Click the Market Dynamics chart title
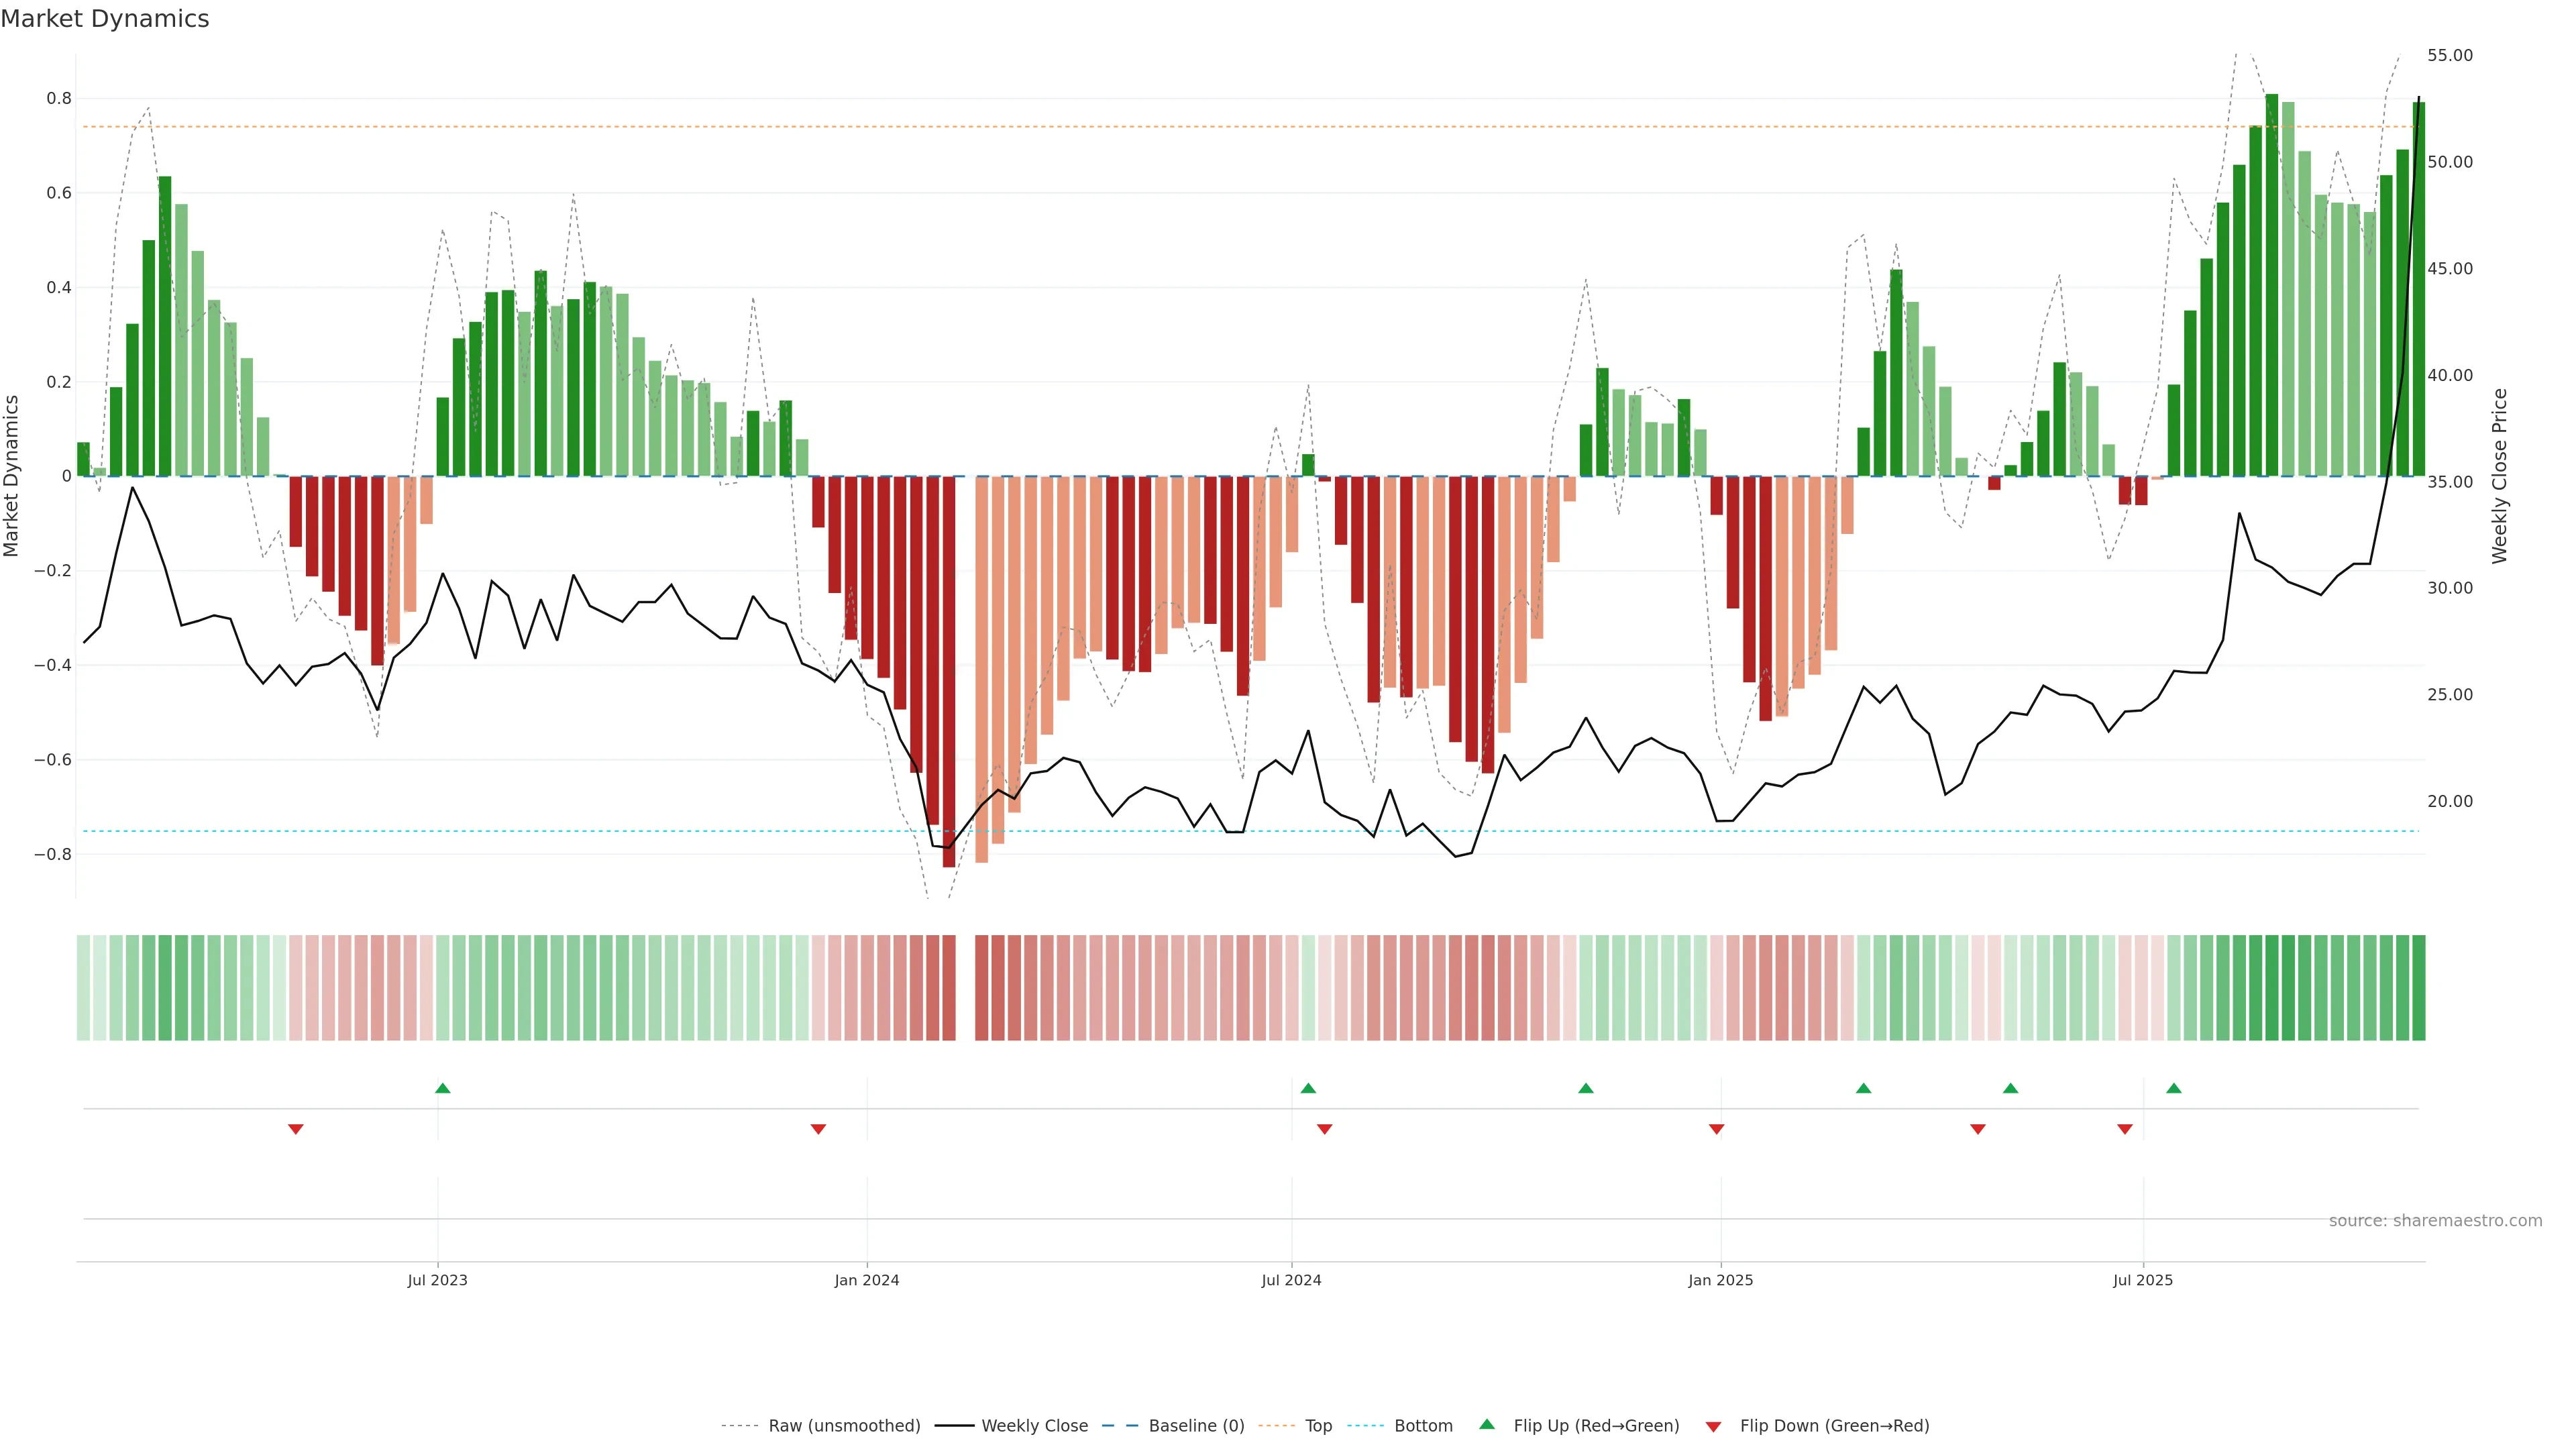This screenshot has height=1449, width=2576. [x=105, y=19]
